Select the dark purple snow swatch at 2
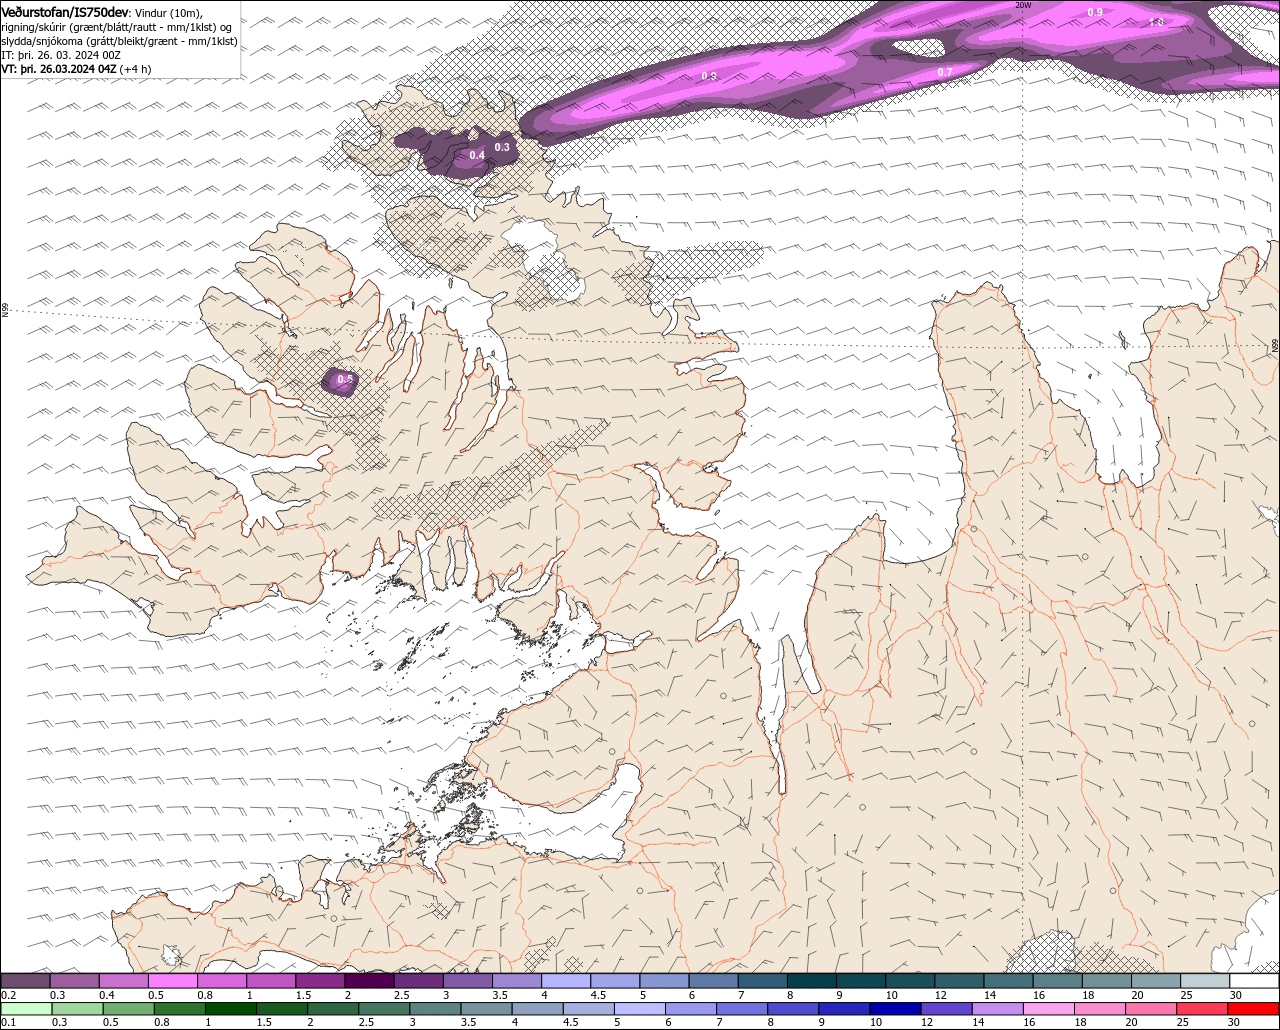 (369, 981)
